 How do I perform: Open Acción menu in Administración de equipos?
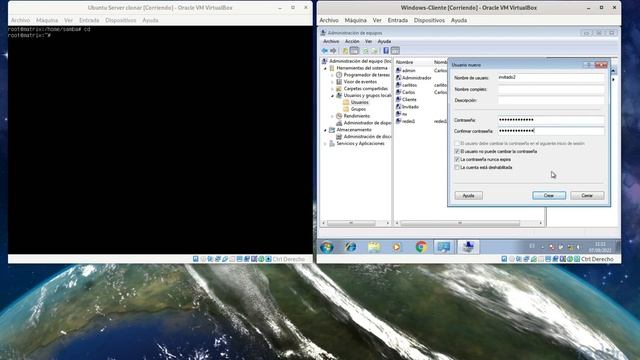(x=352, y=41)
